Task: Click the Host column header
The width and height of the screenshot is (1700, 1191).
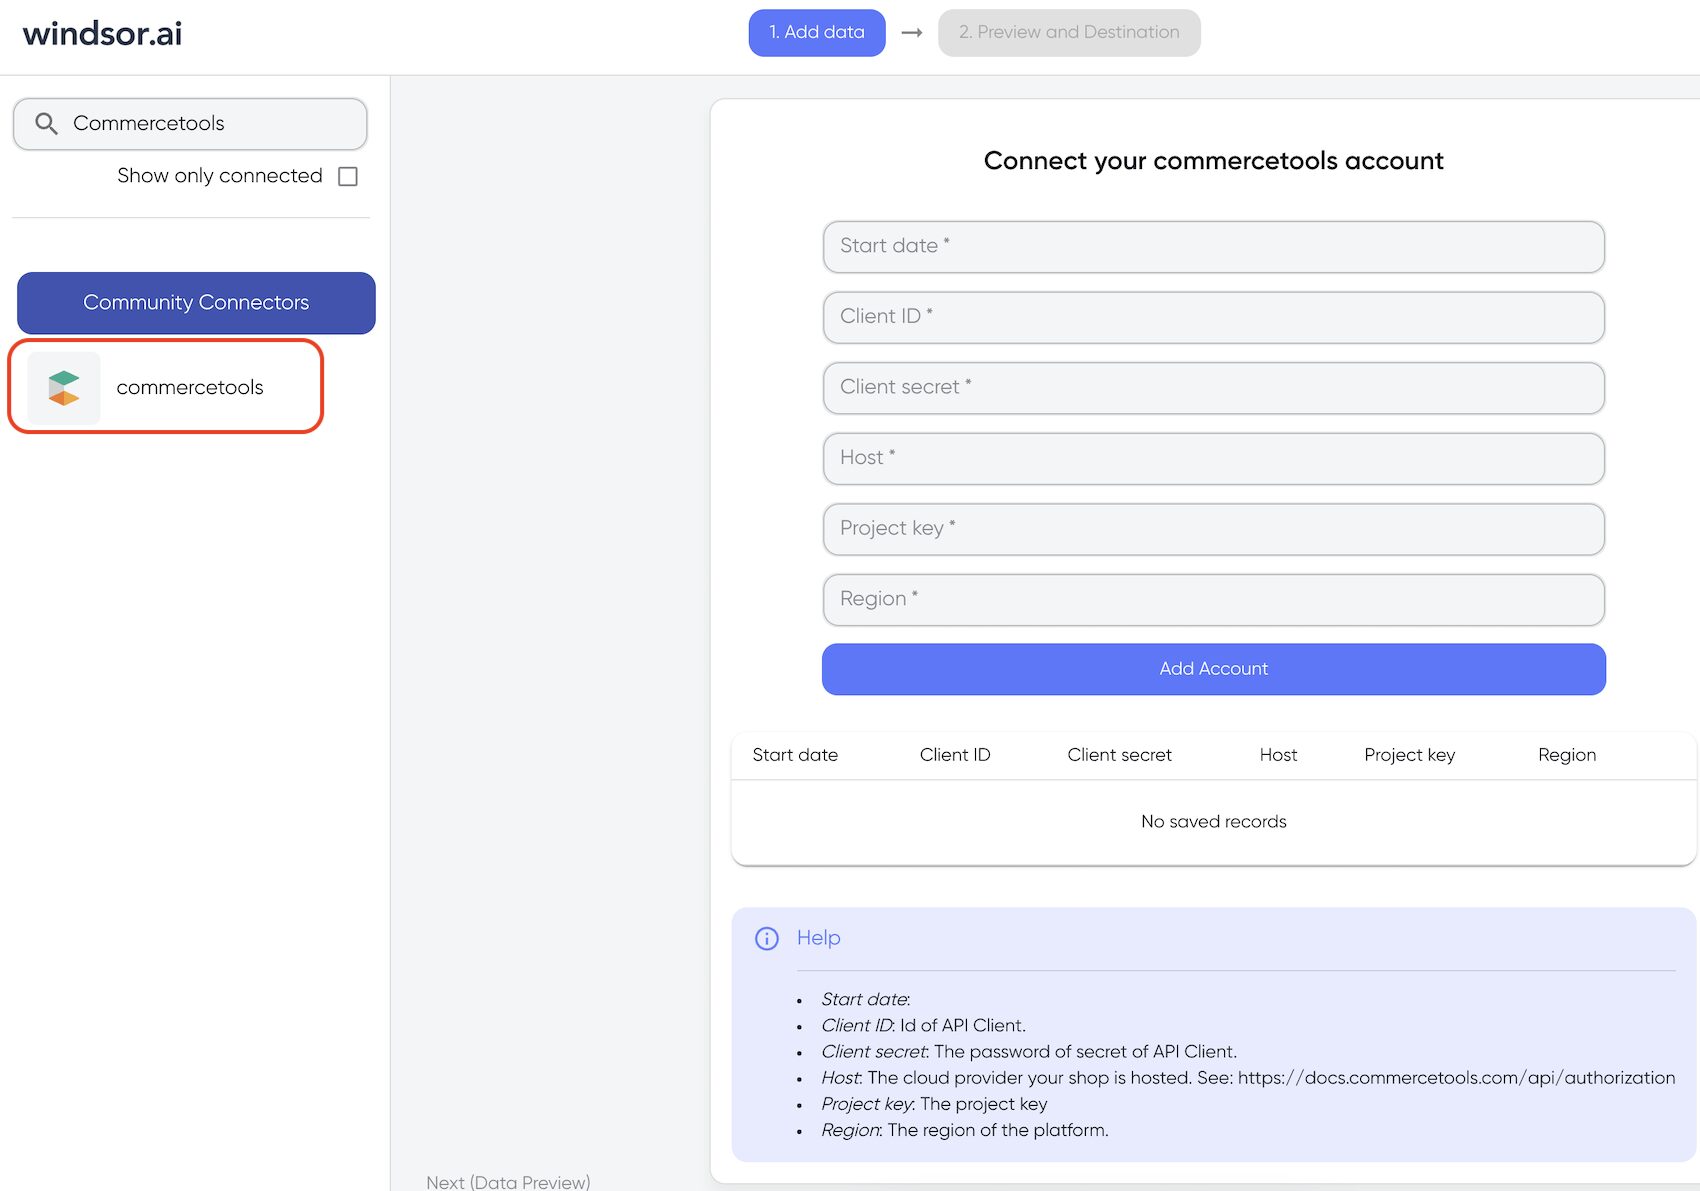Action: 1278,755
